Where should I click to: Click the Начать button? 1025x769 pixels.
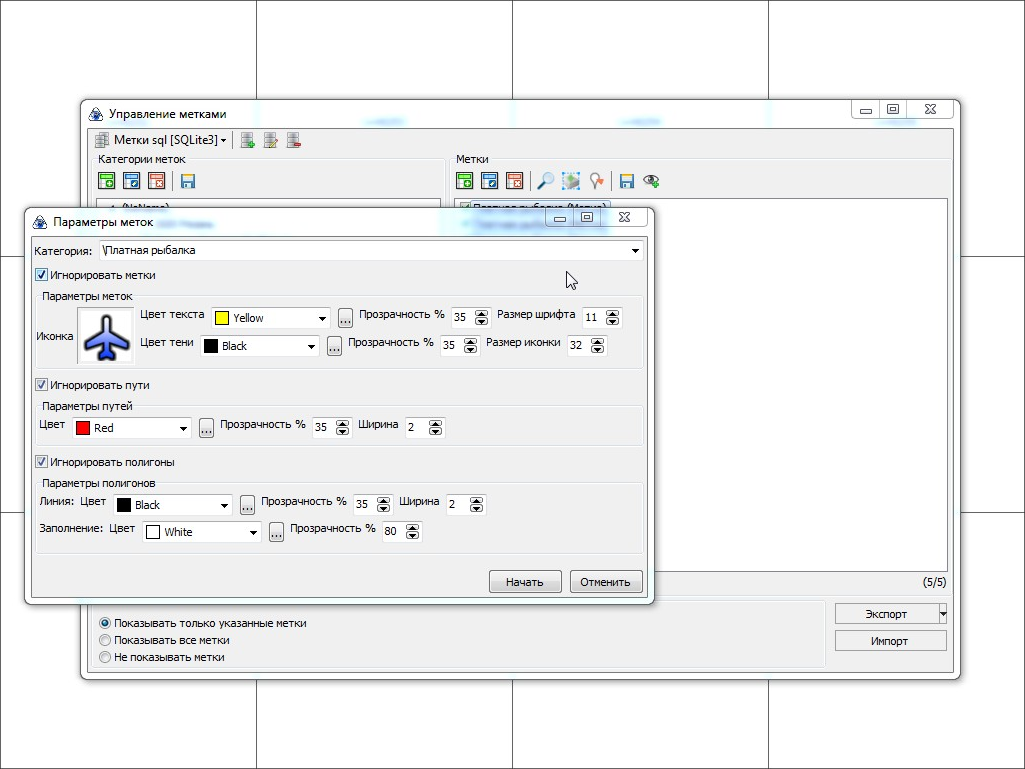[x=525, y=582]
